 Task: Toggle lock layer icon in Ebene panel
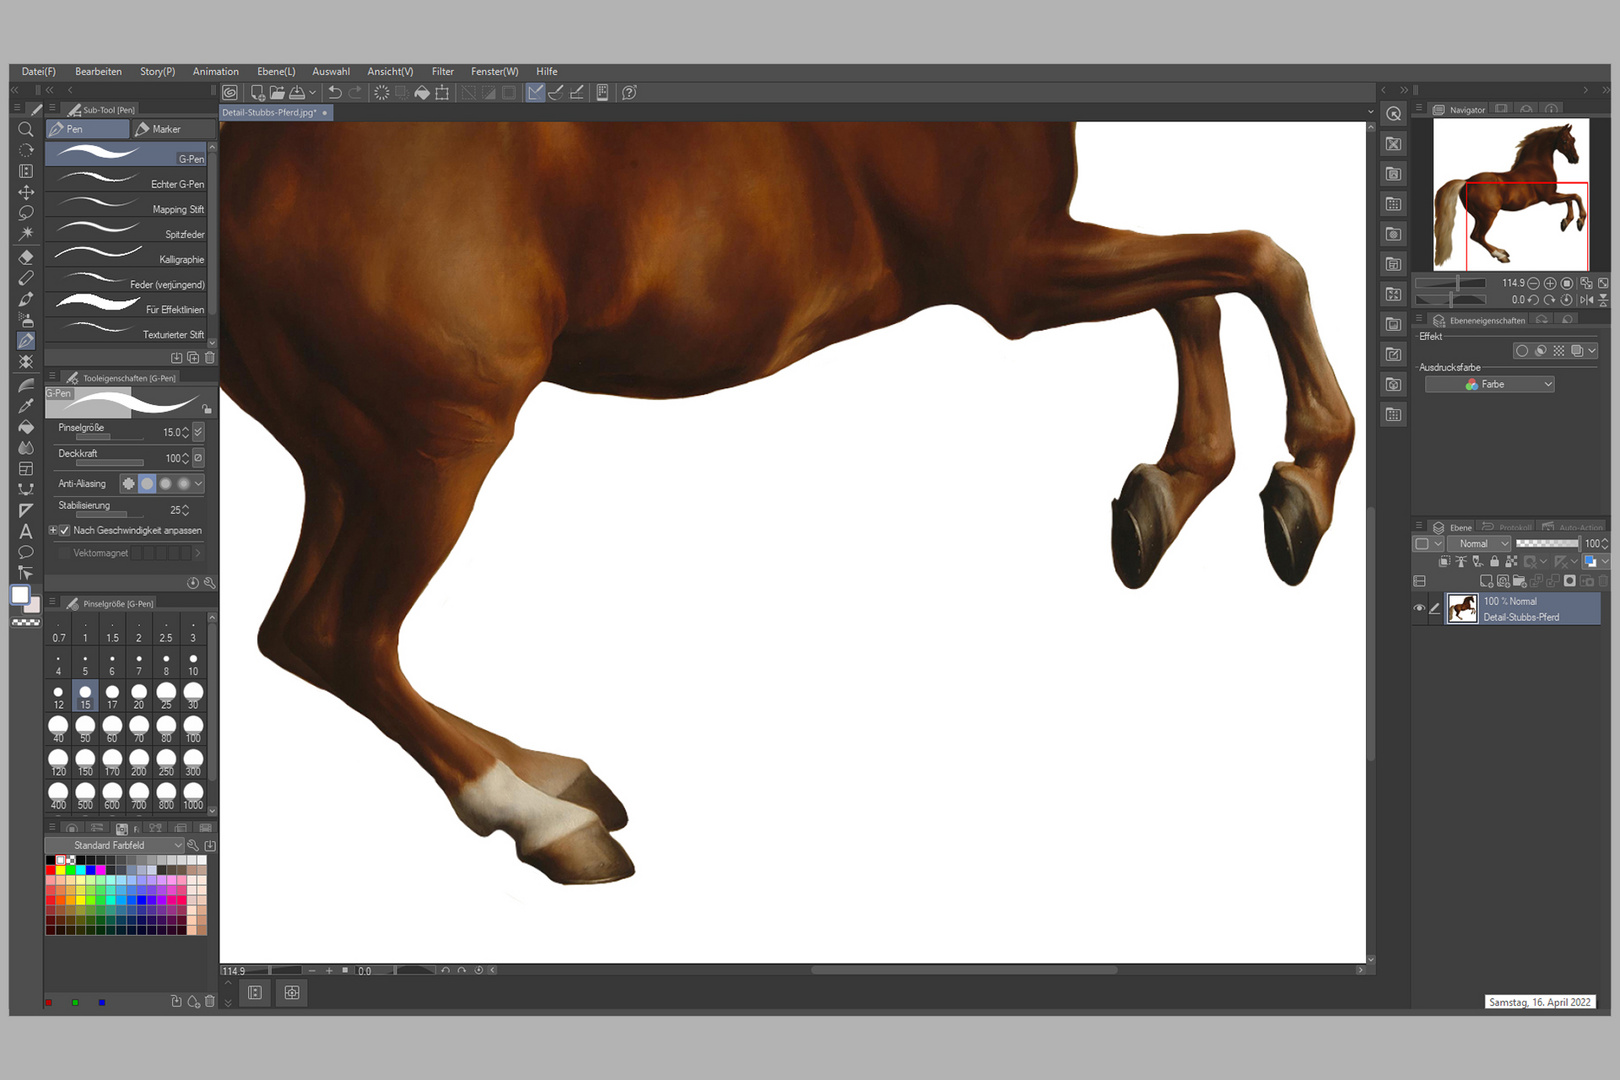click(1494, 562)
